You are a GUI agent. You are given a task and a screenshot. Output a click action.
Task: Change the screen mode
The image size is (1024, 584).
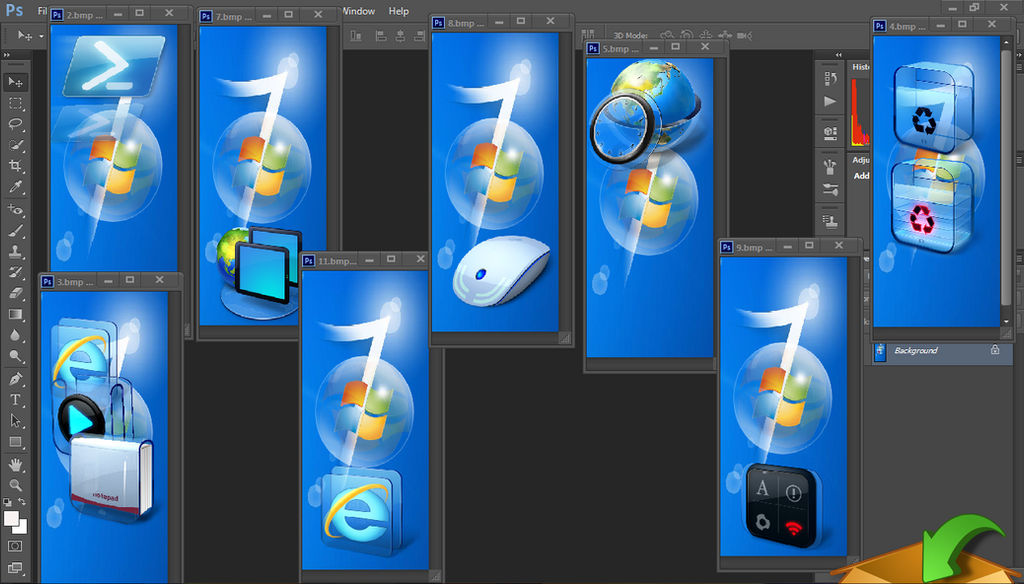[x=16, y=568]
